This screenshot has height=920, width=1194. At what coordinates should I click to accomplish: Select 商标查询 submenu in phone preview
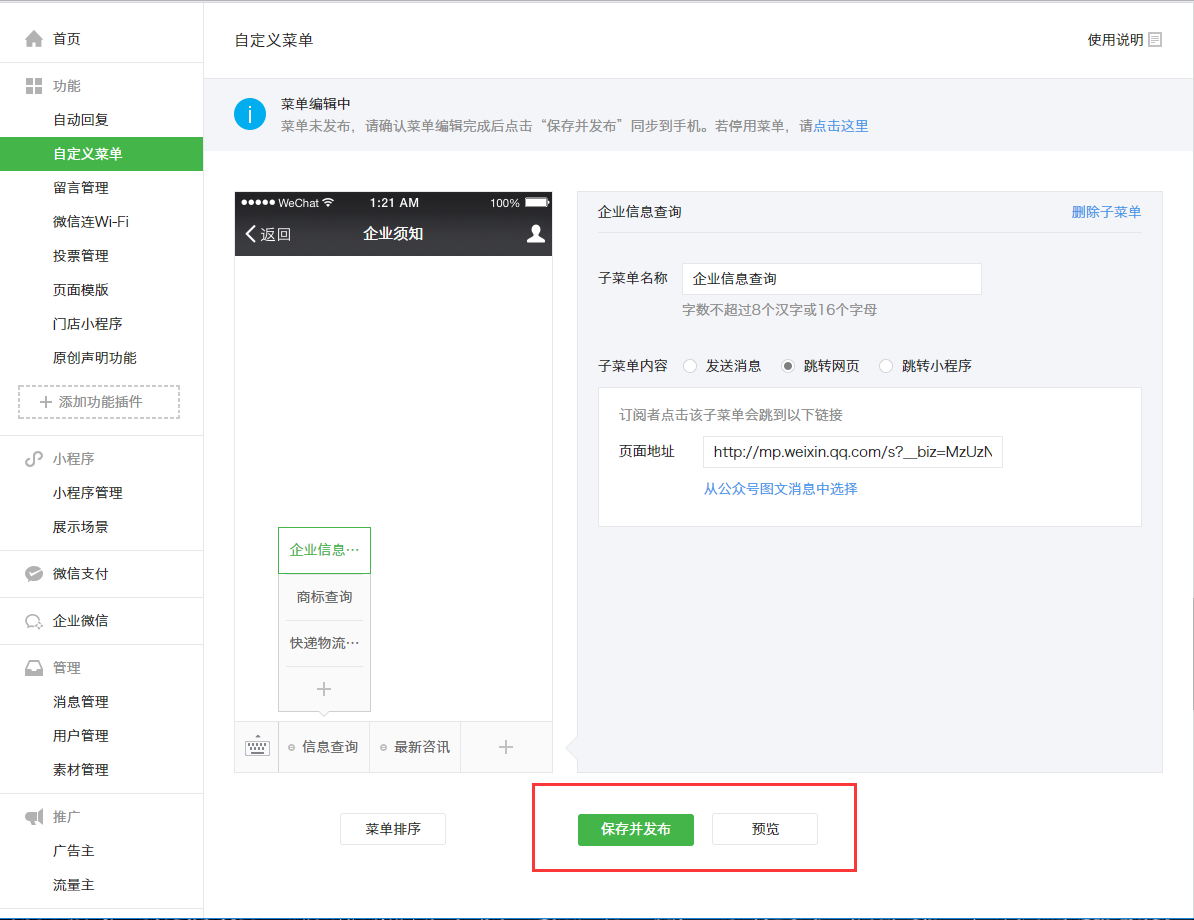324,597
